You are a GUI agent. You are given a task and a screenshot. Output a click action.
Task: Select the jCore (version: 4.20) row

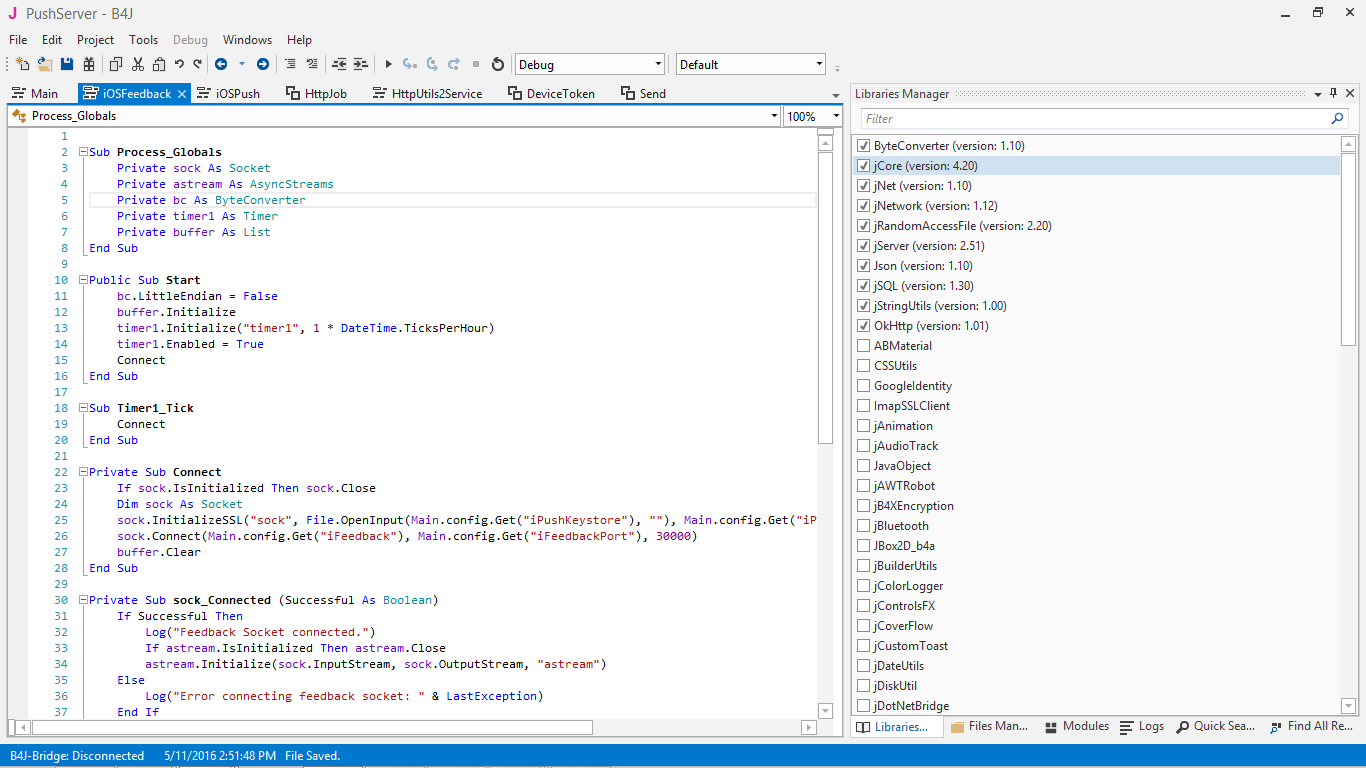[1096, 166]
